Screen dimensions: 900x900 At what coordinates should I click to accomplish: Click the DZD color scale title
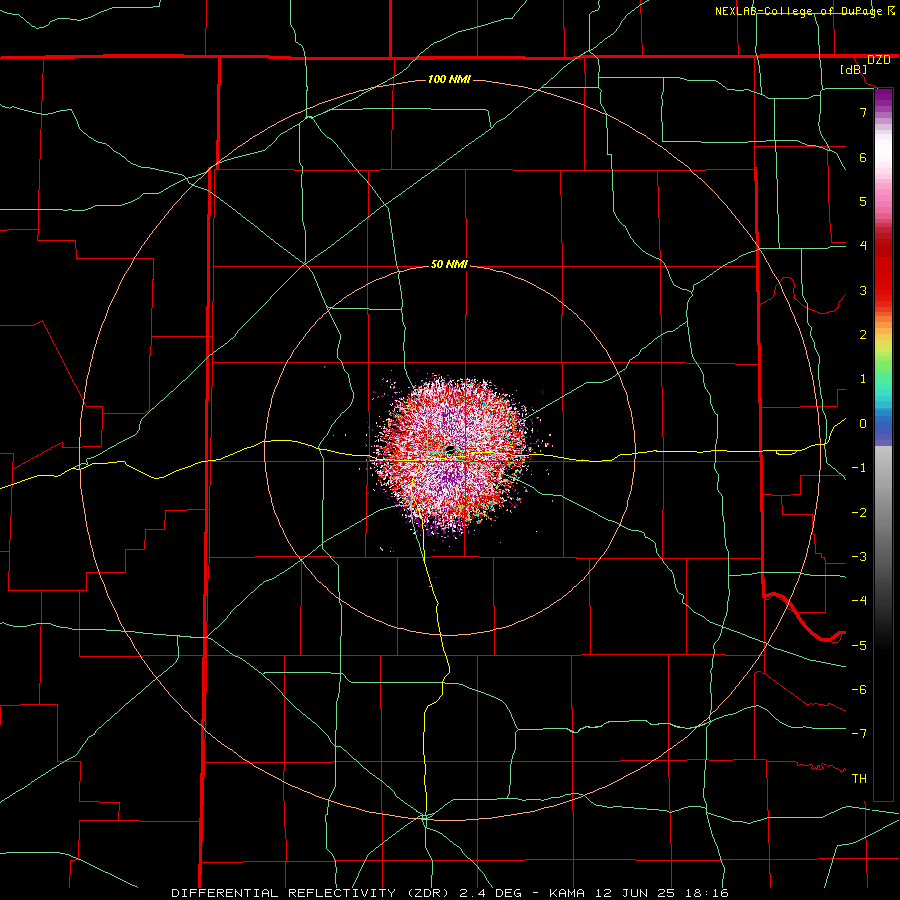tap(879, 60)
